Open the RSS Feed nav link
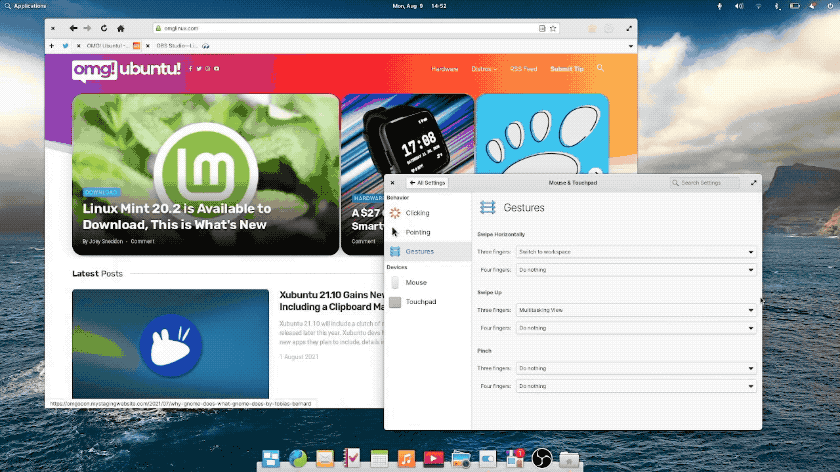The height and width of the screenshot is (472, 840). click(523, 69)
